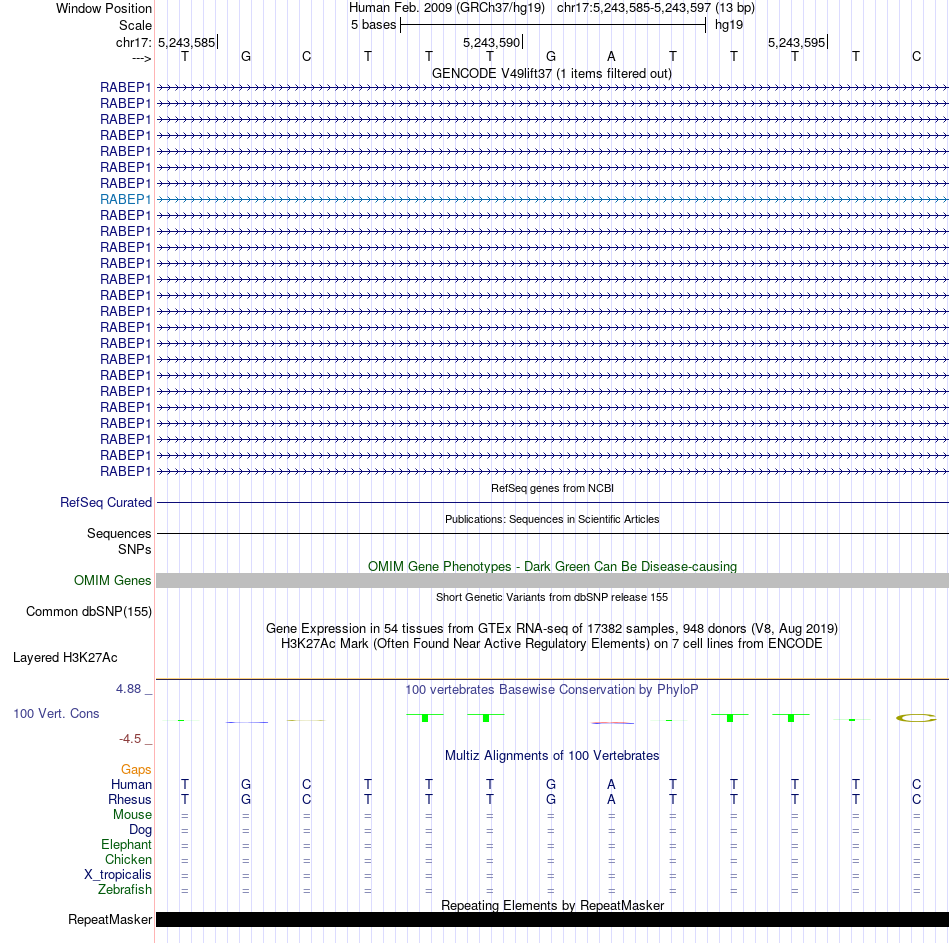Select the Rhesus species row label
This screenshot has width=950, height=943.
pos(130,800)
